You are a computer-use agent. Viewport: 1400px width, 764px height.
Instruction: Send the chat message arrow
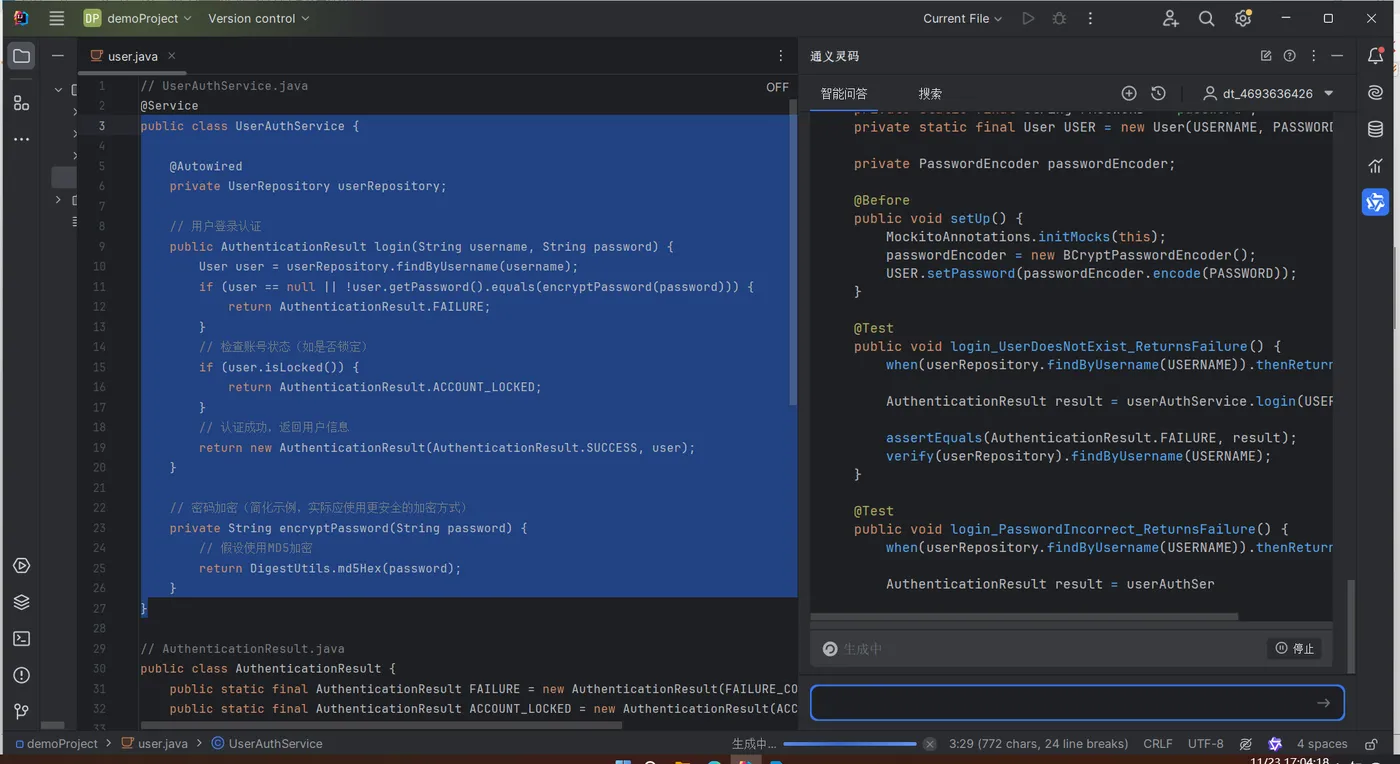[x=1323, y=703]
